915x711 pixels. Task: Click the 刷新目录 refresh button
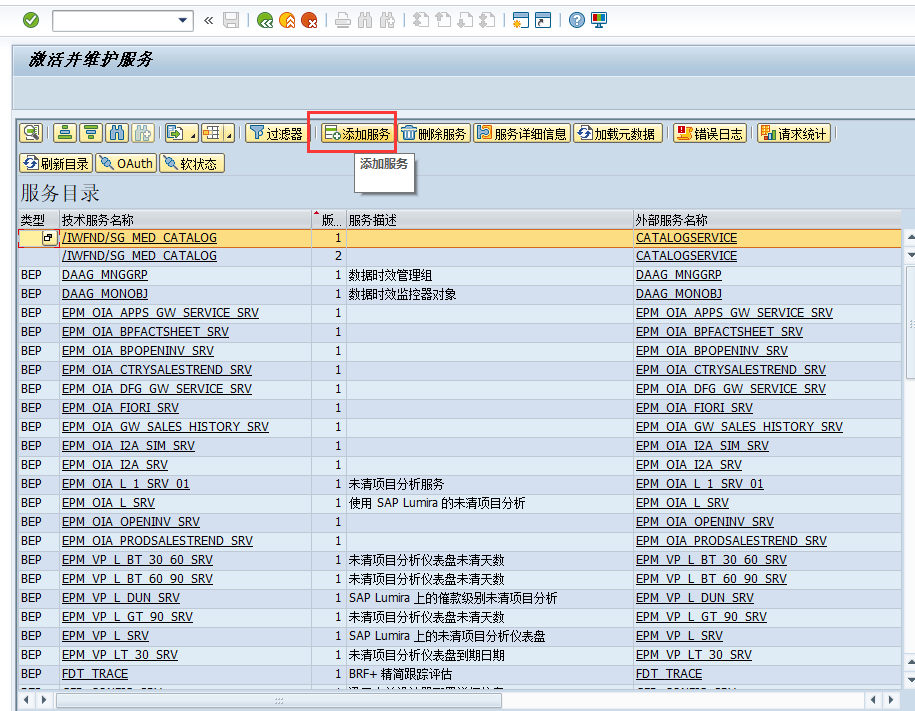(x=55, y=163)
